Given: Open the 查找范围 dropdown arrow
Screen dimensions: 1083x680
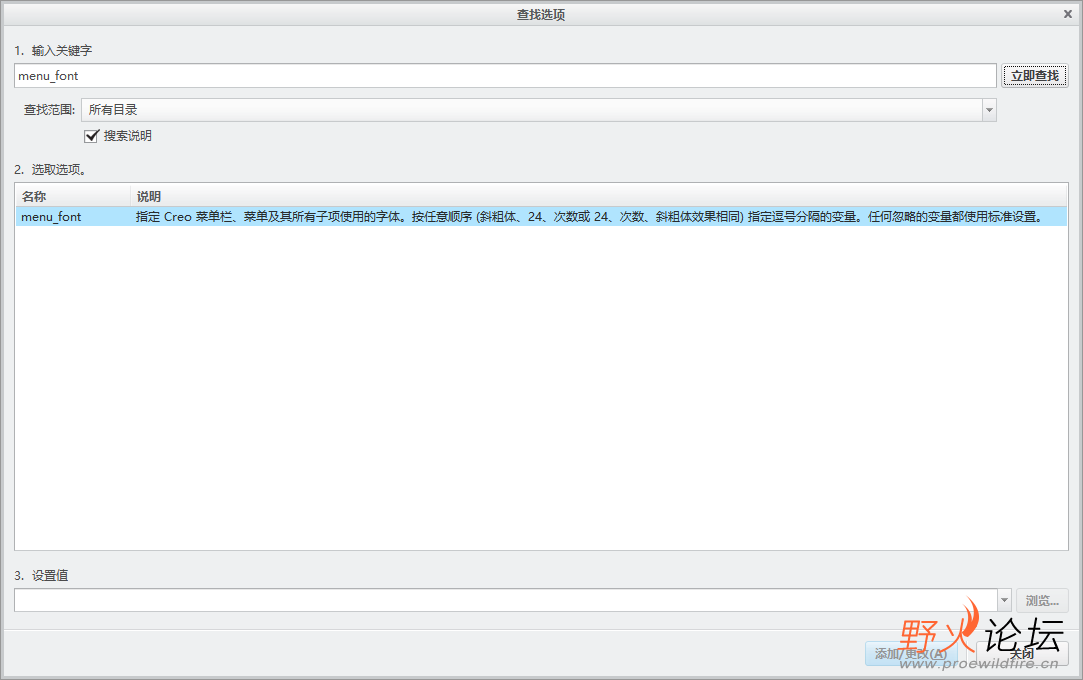Looking at the screenshot, I should coord(989,110).
